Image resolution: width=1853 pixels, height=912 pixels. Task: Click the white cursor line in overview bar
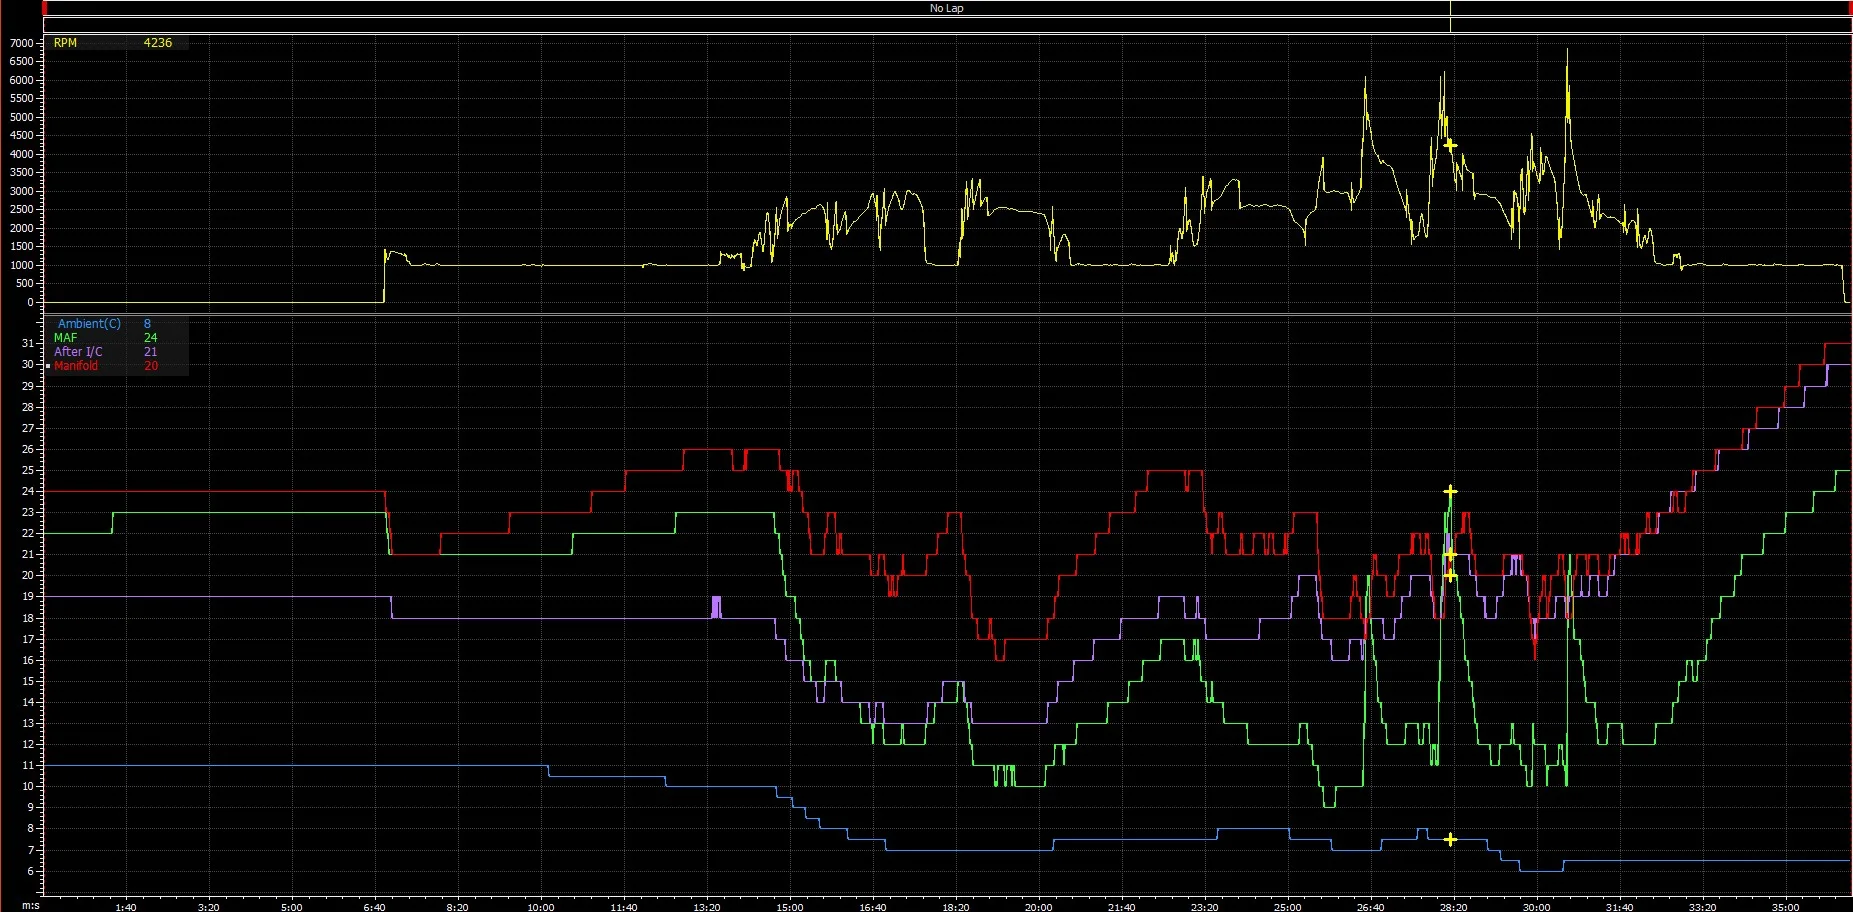pyautogui.click(x=1450, y=16)
